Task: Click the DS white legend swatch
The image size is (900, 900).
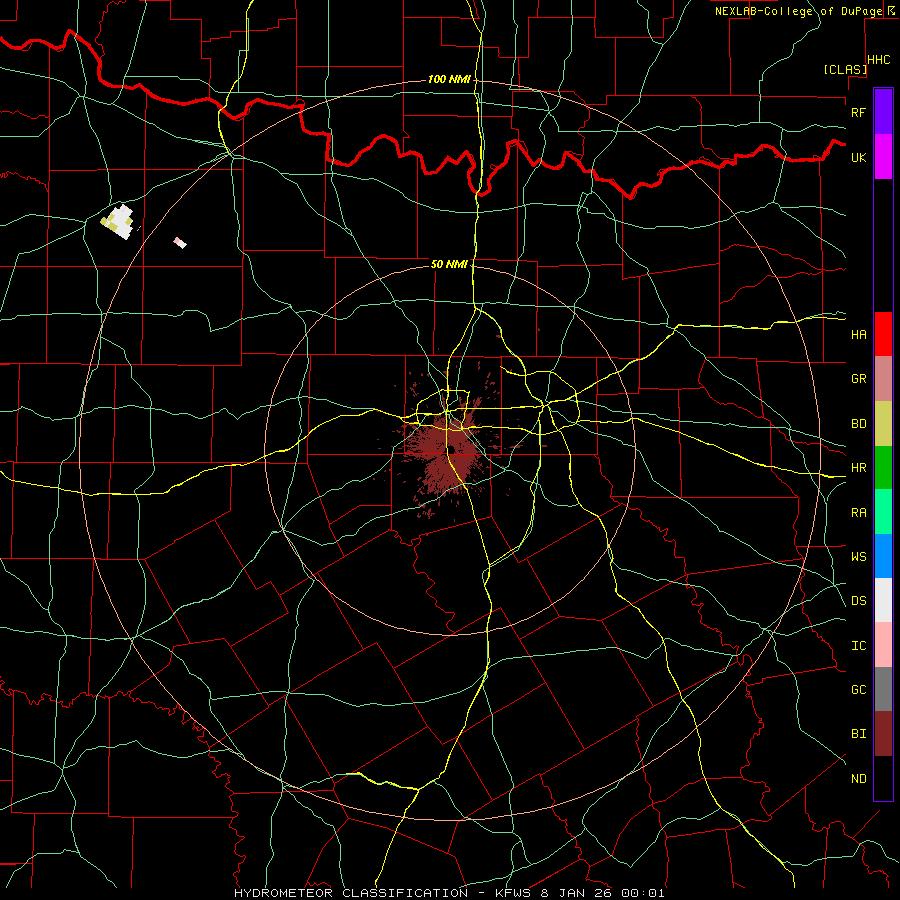Action: pyautogui.click(x=883, y=600)
